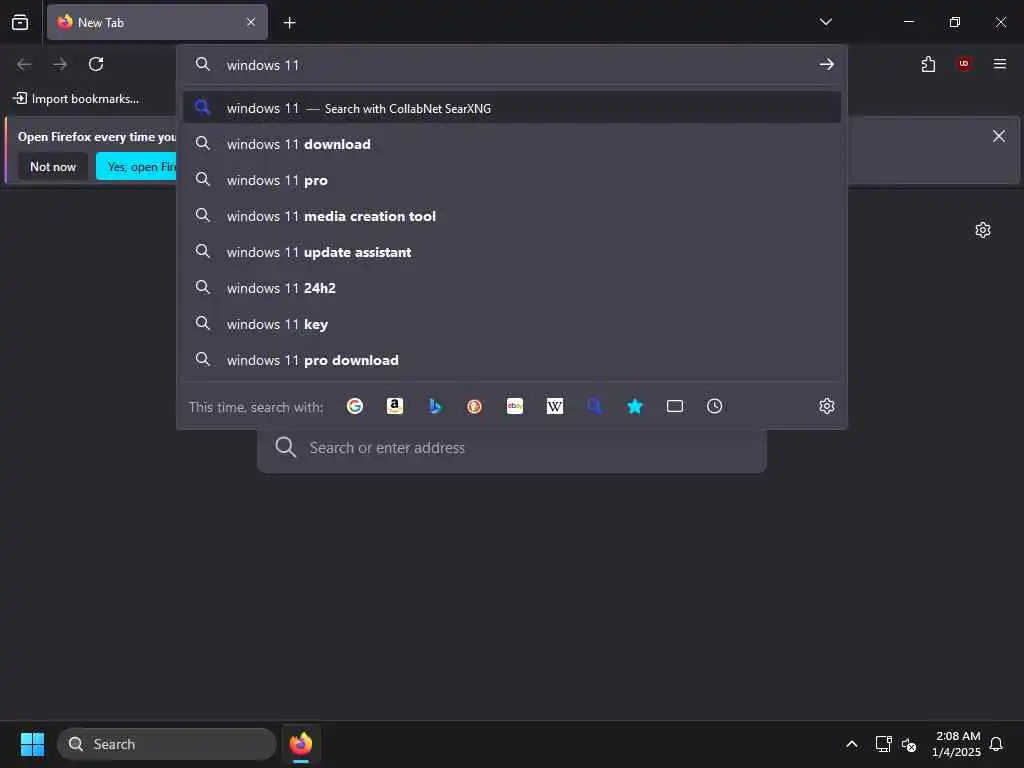Search with CollabNet SearXNG icon
The height and width of the screenshot is (768, 1024).
pyautogui.click(x=594, y=406)
